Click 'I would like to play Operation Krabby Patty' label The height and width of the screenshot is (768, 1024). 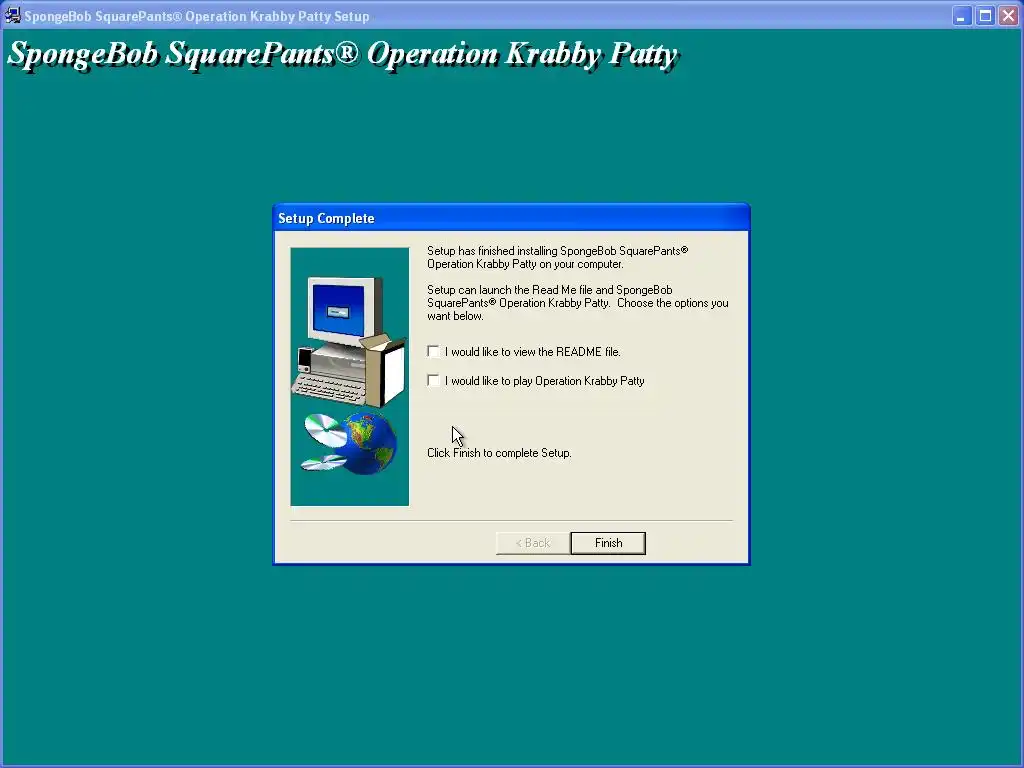tap(545, 381)
